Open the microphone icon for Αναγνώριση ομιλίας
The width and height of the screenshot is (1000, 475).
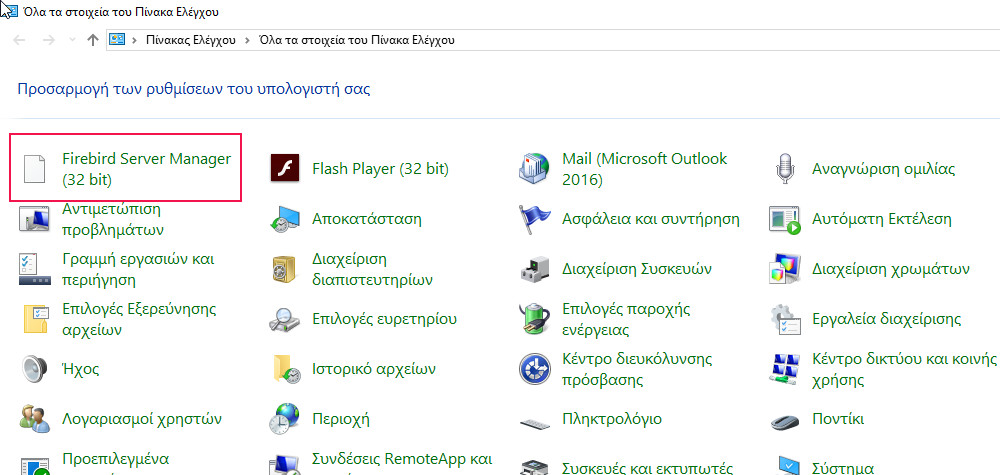(785, 169)
